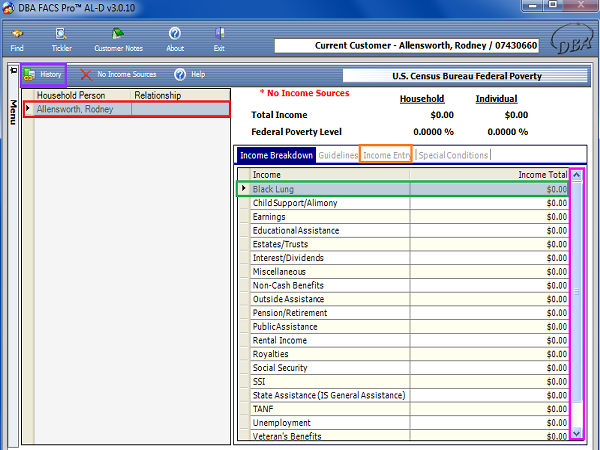600x450 pixels.
Task: Select the State Assistance (IS General Assistance) row
Action: (x=404, y=396)
